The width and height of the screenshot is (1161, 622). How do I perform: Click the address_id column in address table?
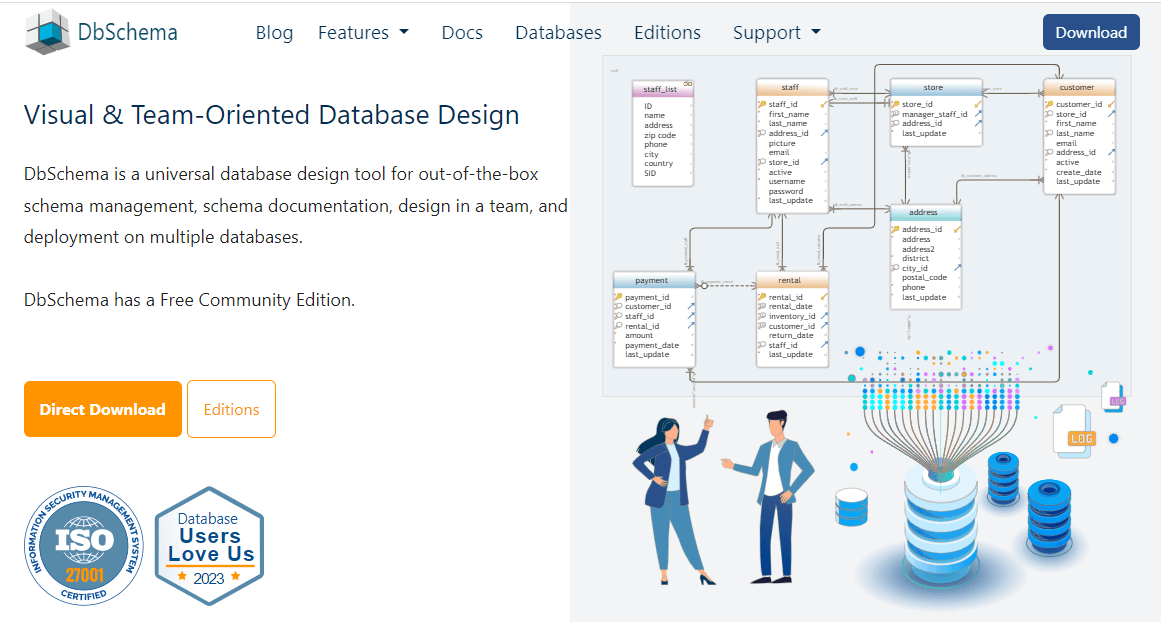(x=922, y=230)
